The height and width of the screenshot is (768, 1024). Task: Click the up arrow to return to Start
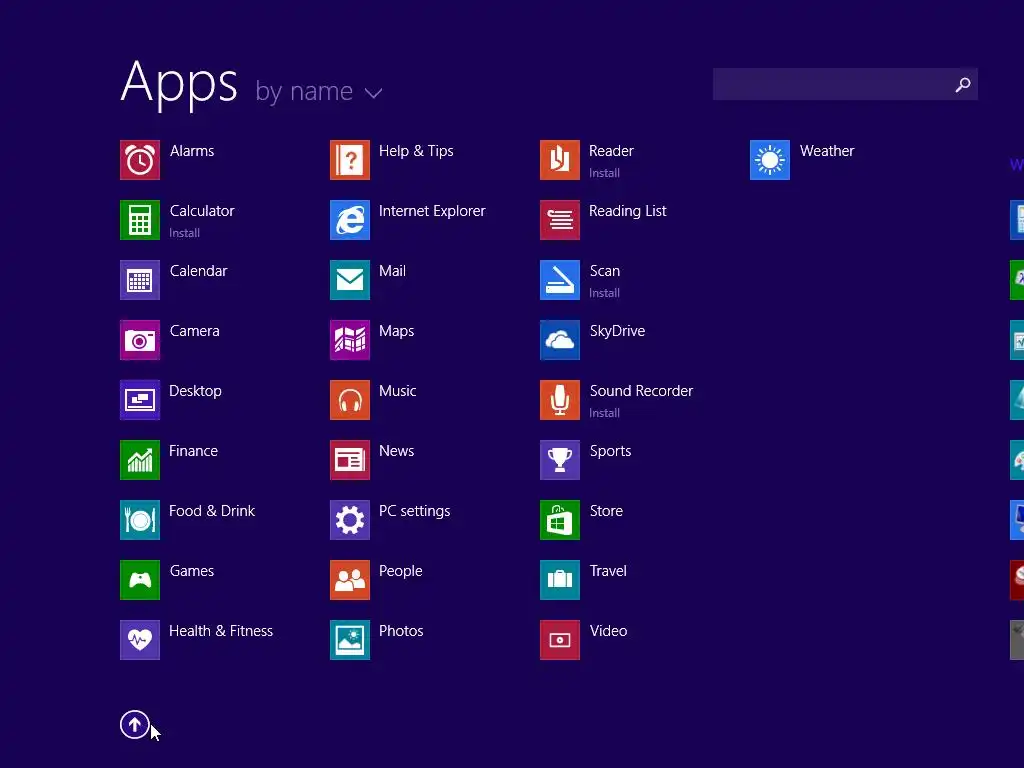click(x=135, y=724)
